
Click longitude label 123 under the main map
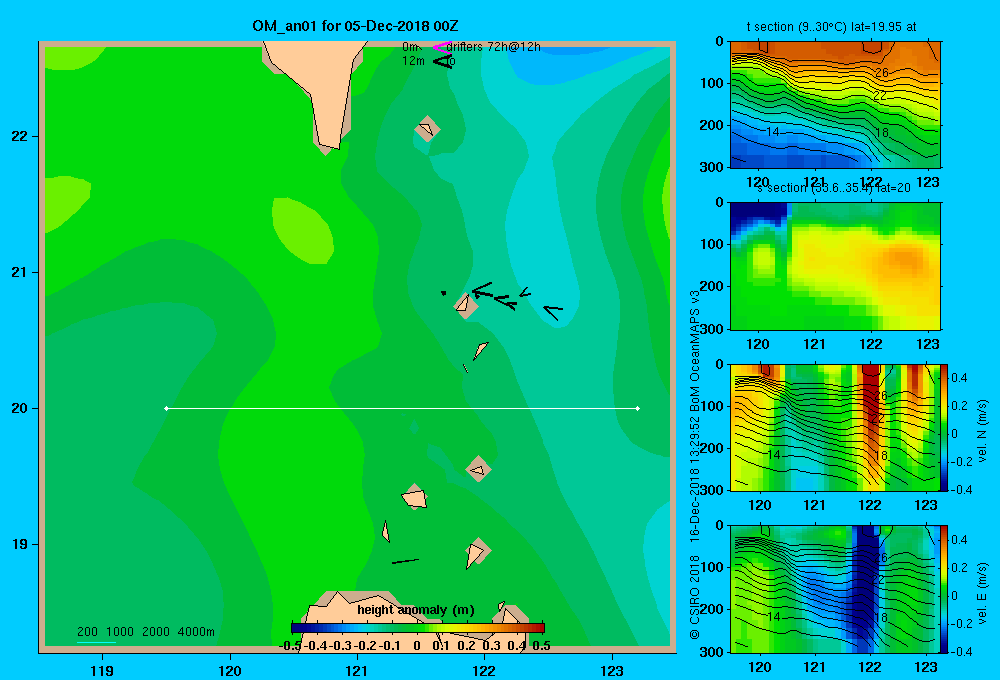pyautogui.click(x=612, y=671)
